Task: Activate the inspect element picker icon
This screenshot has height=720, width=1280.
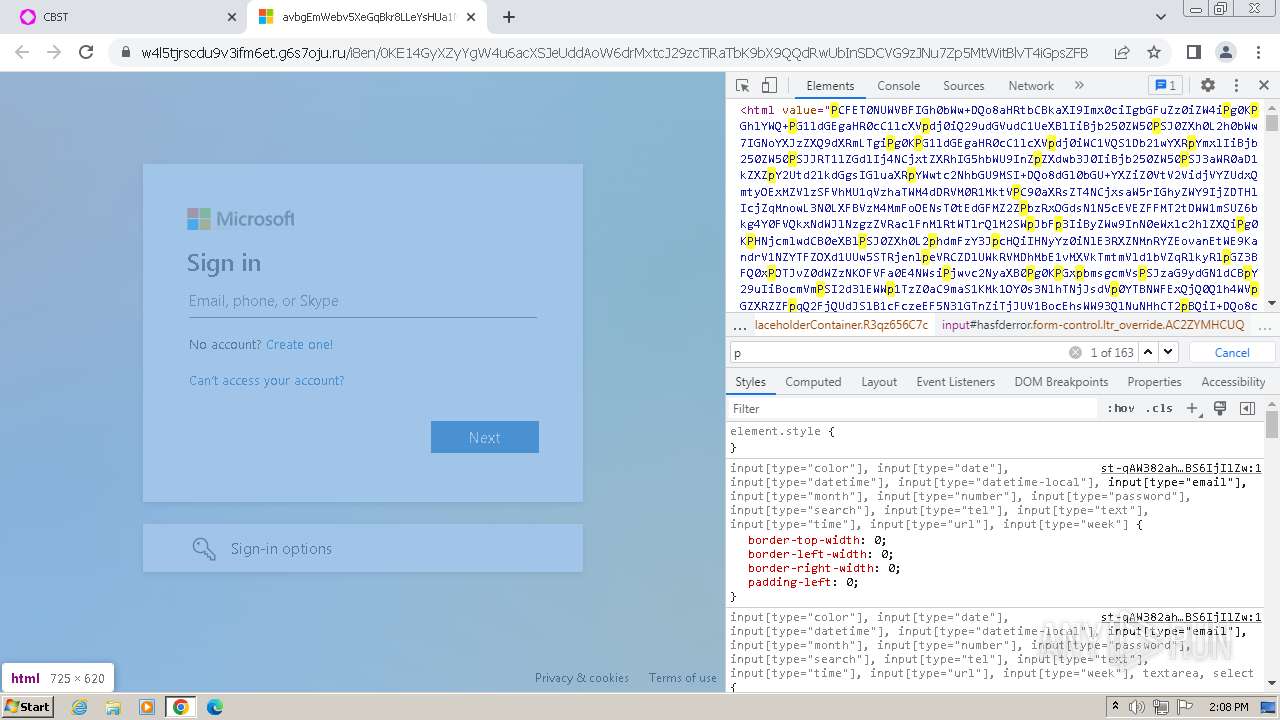Action: coord(742,86)
